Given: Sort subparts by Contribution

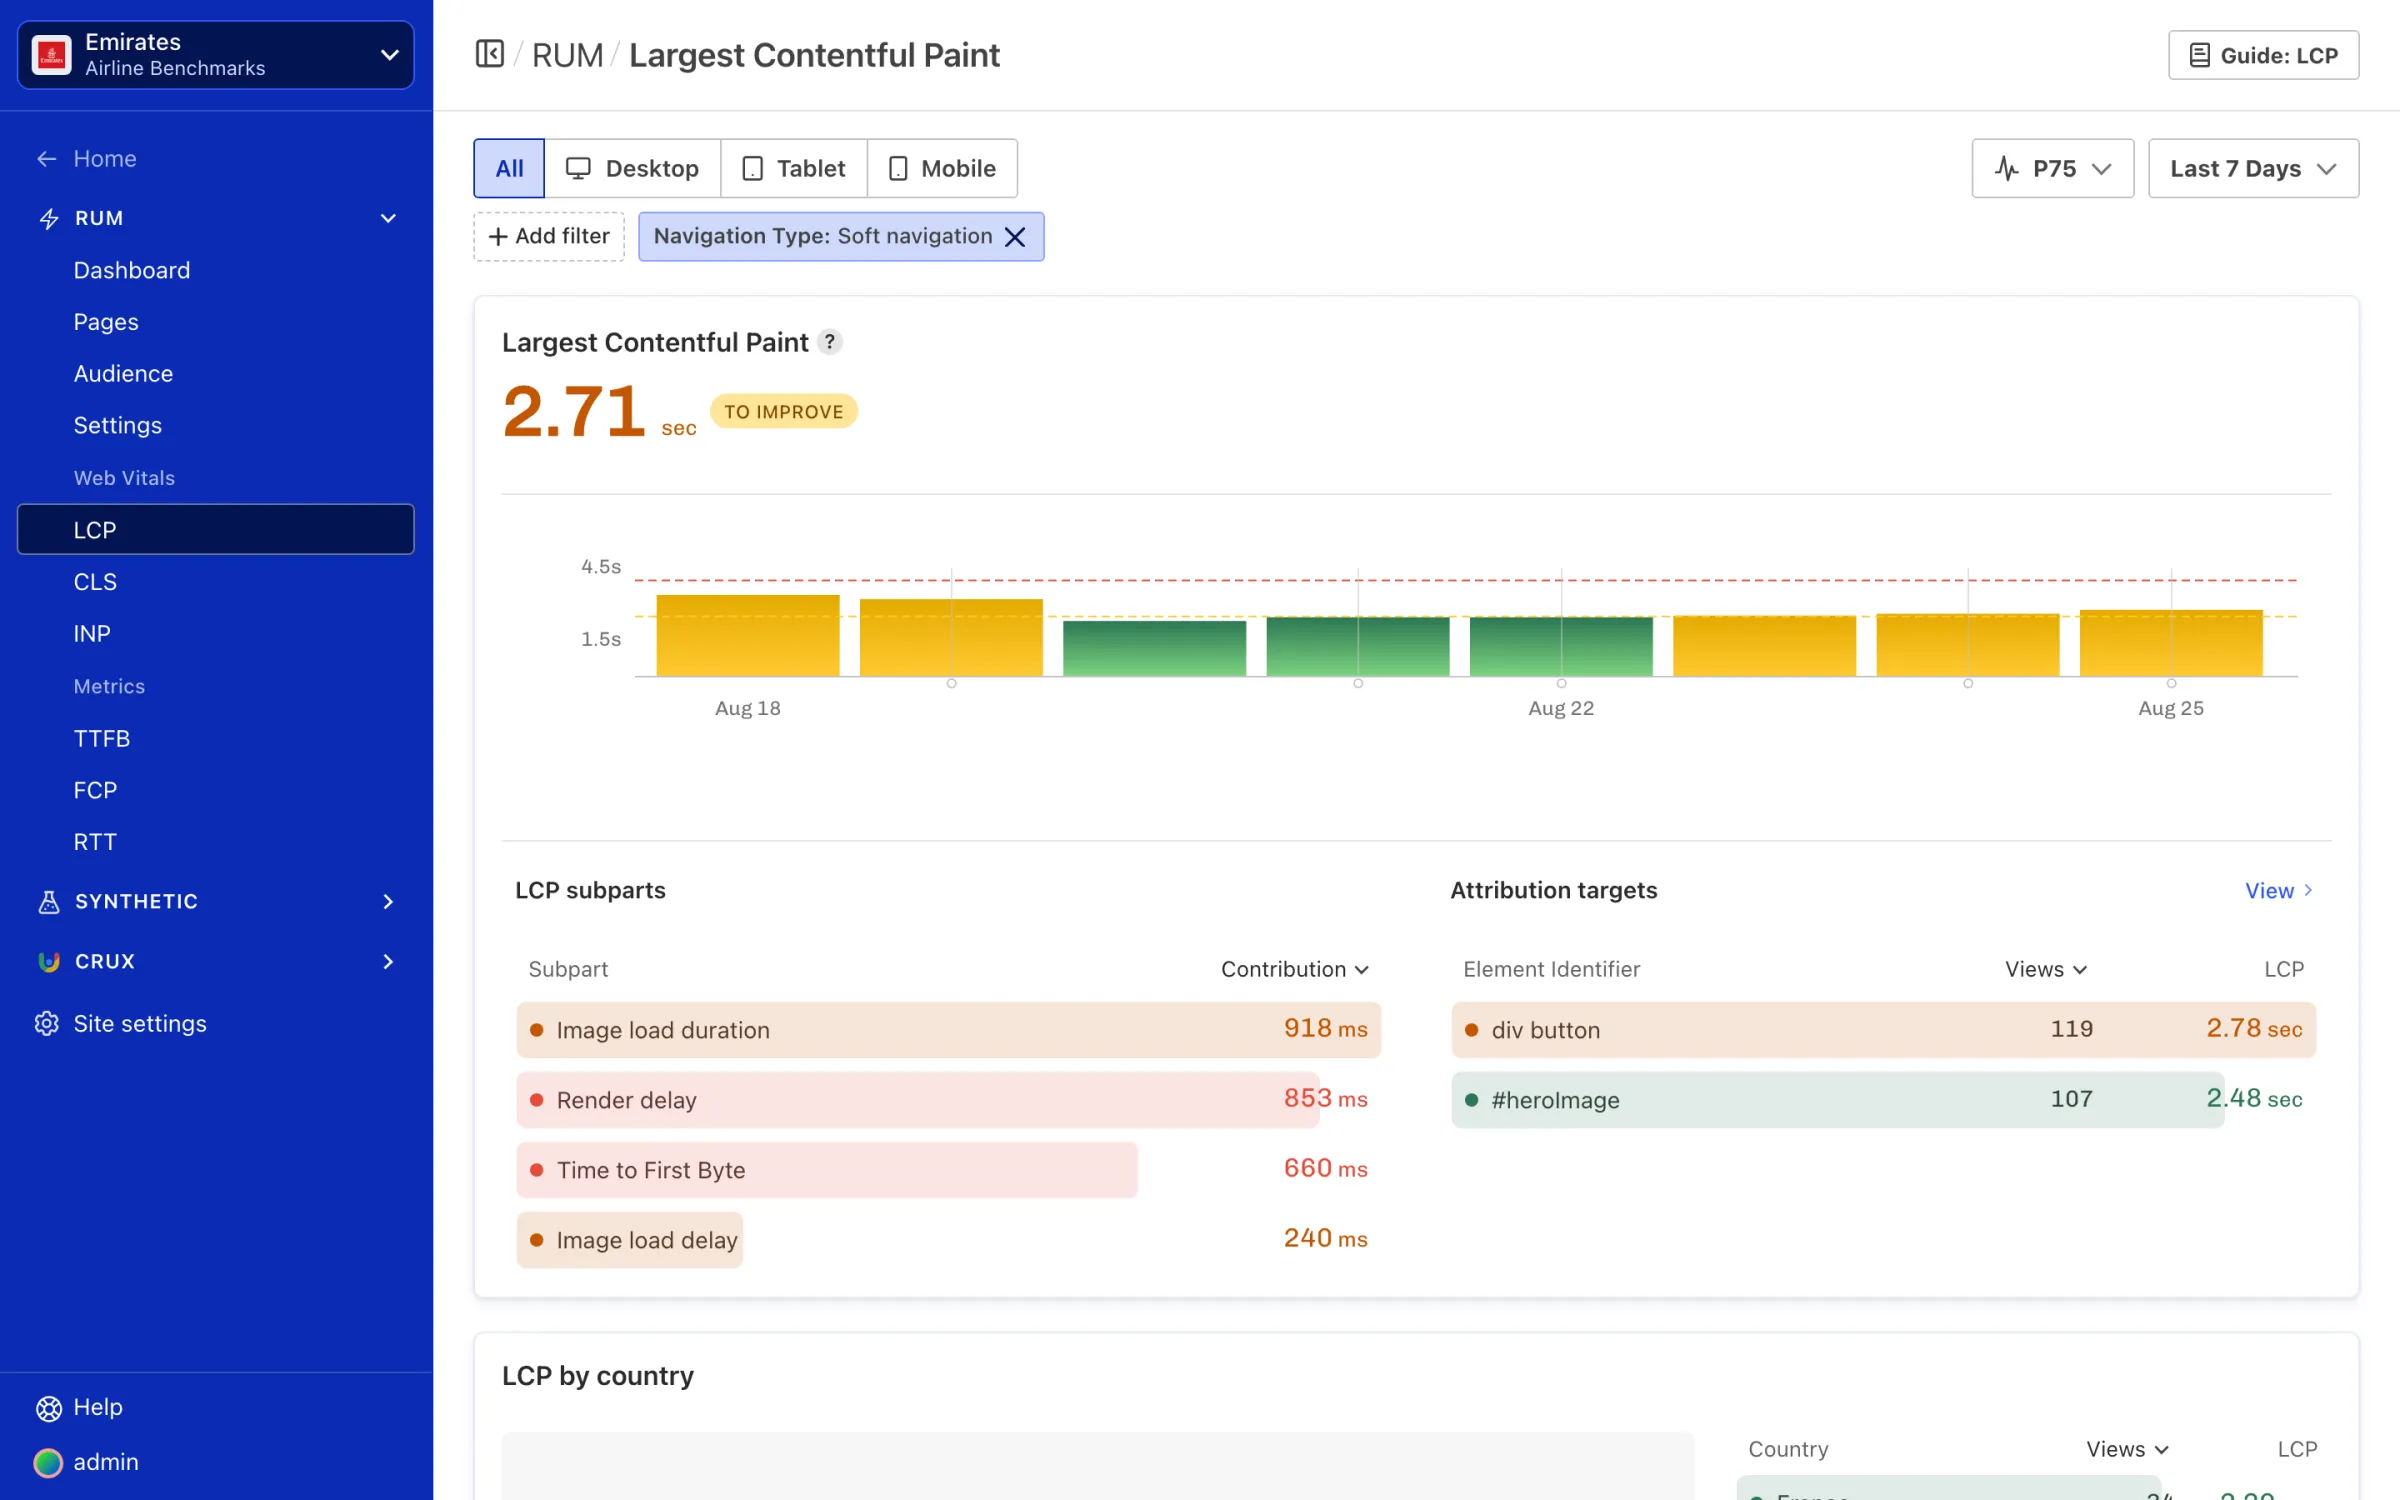Looking at the screenshot, I should 1294,969.
